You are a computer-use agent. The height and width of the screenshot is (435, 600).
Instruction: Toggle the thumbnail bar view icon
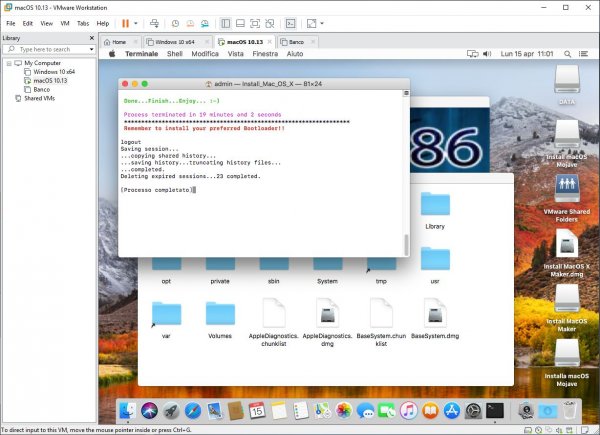click(x=240, y=23)
